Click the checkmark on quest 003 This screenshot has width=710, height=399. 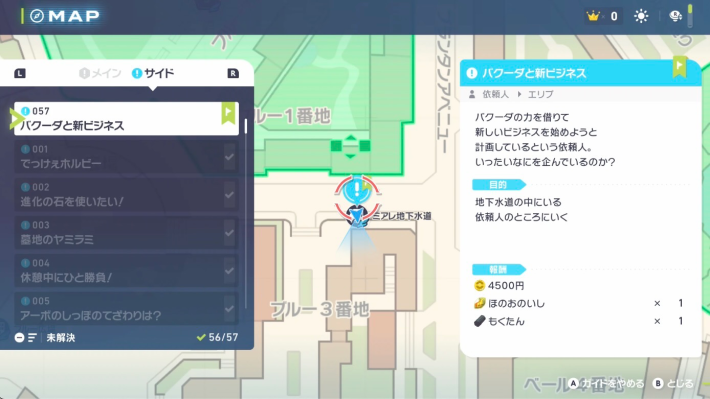tap(229, 233)
